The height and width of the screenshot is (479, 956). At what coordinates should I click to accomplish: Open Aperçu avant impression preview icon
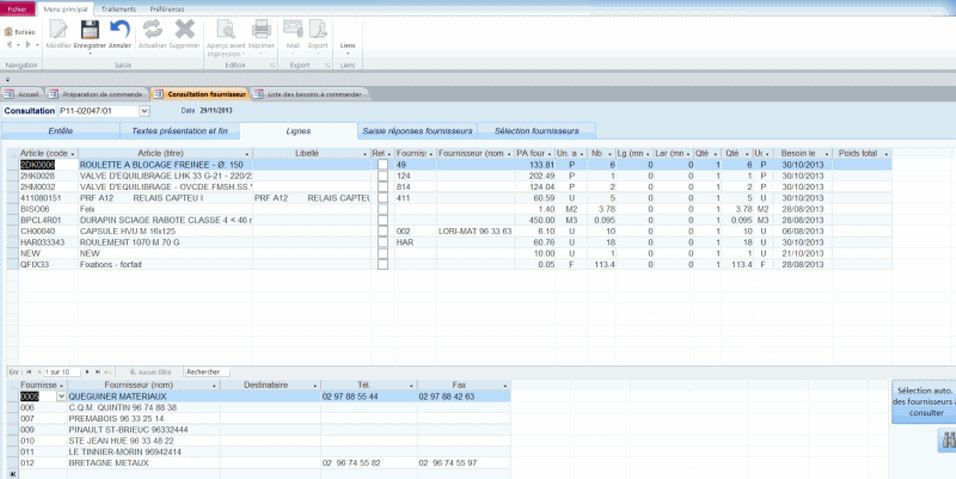coord(226,29)
